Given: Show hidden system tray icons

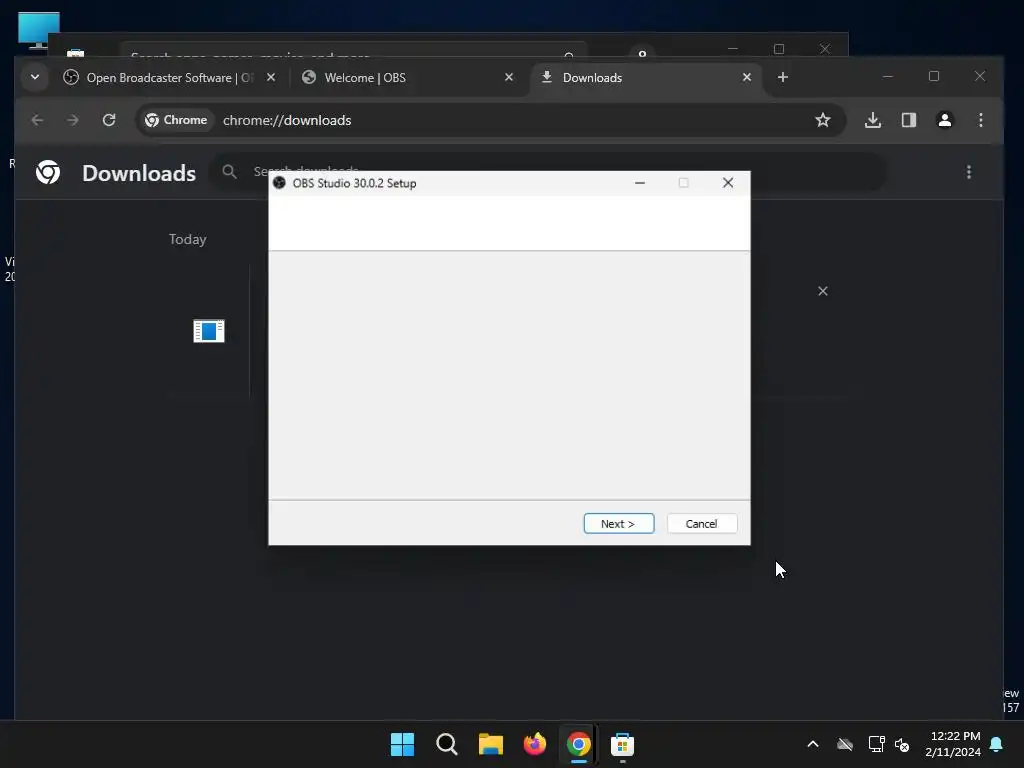Looking at the screenshot, I should click(813, 744).
